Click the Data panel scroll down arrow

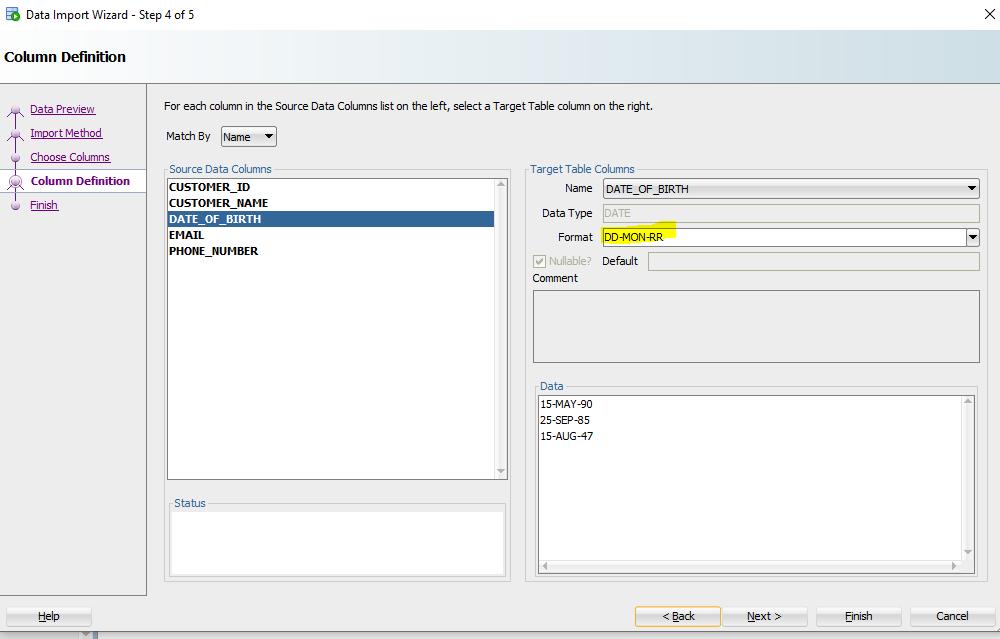tap(967, 552)
